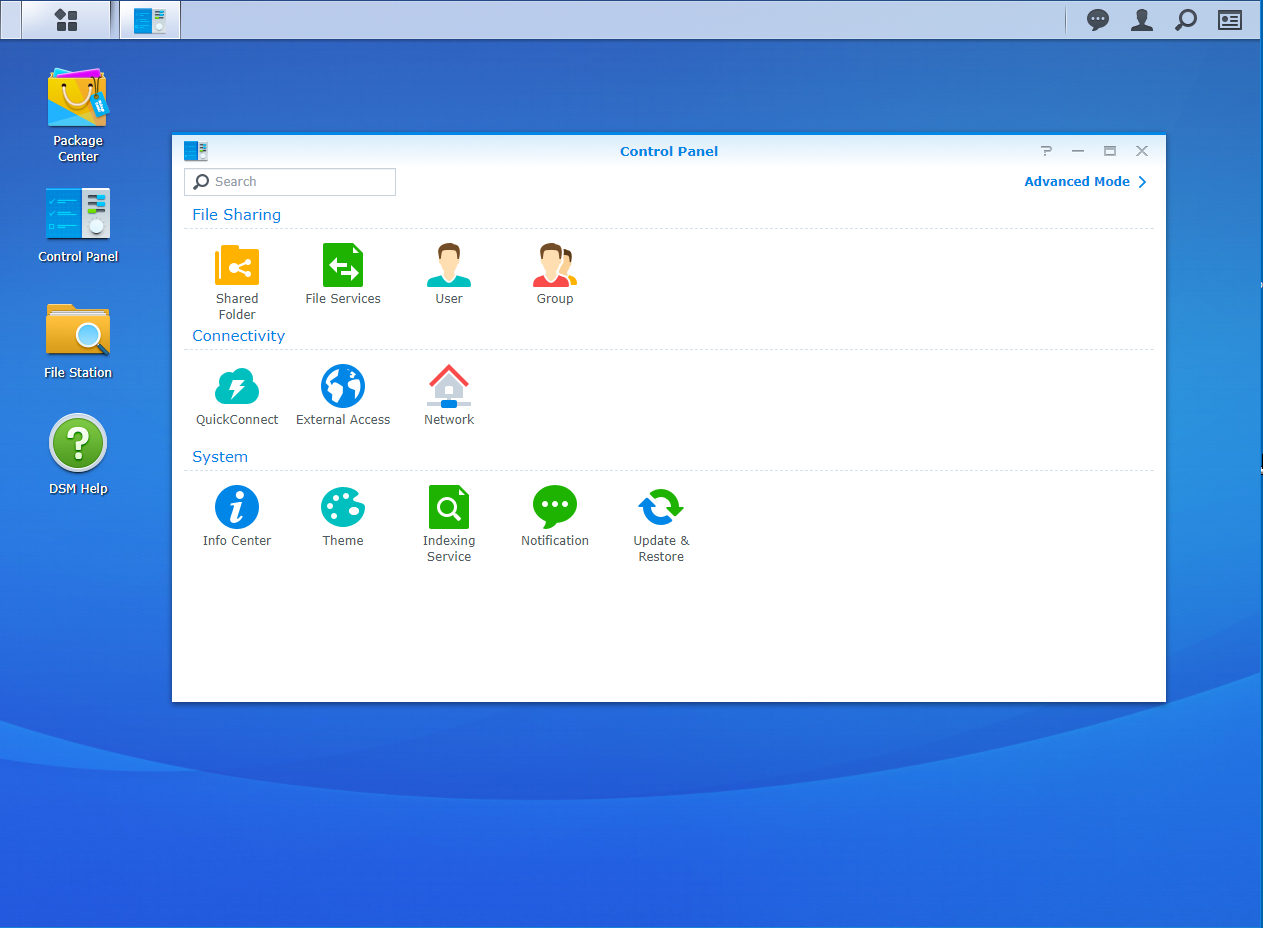Image resolution: width=1263 pixels, height=928 pixels.
Task: Open the Network settings icon
Action: pyautogui.click(x=449, y=387)
